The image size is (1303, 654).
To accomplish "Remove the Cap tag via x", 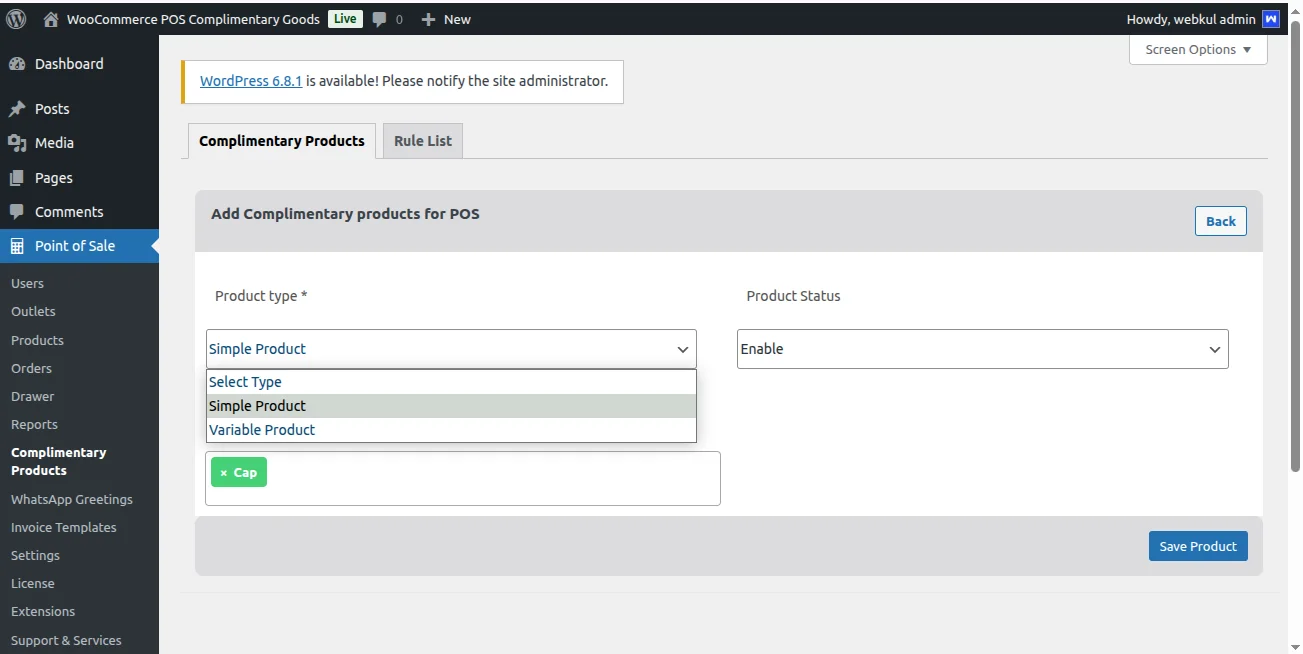I will [223, 473].
